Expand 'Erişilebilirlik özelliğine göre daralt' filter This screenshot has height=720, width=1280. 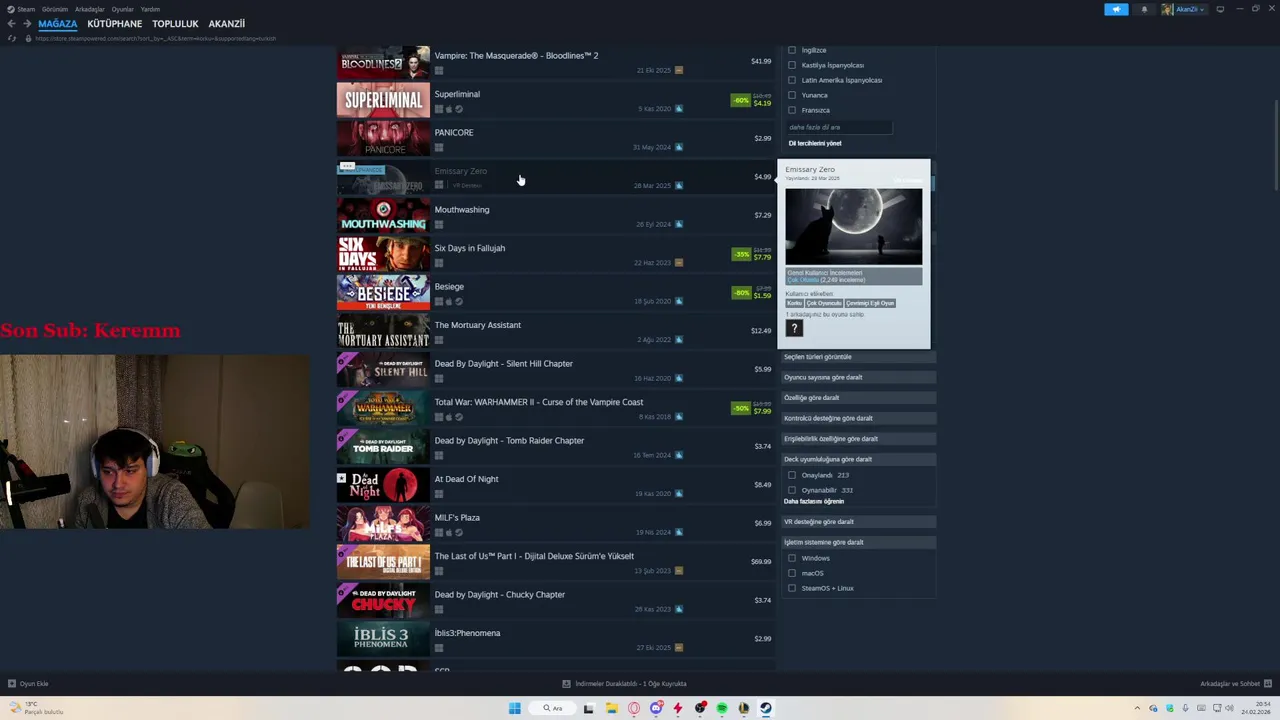pos(858,439)
